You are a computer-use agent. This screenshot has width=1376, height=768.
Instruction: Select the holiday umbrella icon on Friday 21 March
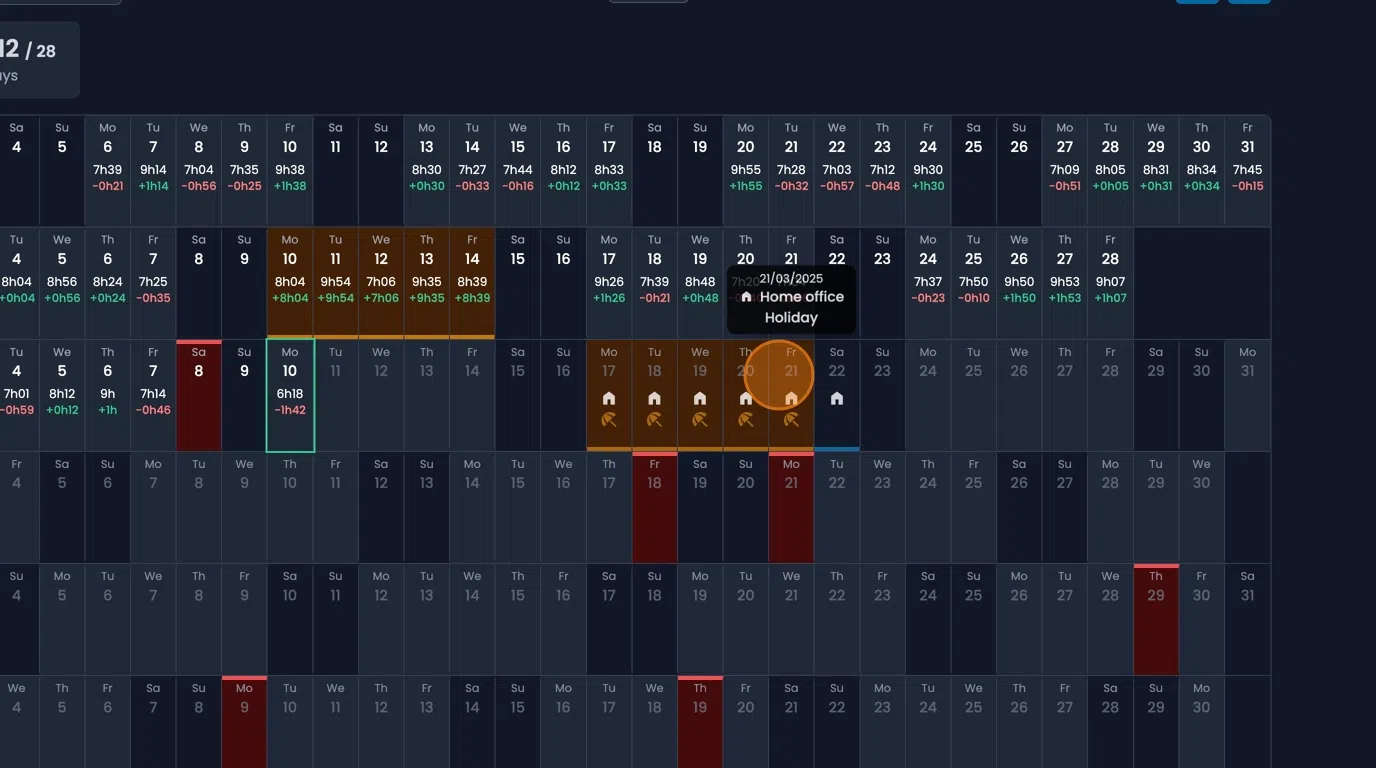coord(791,420)
